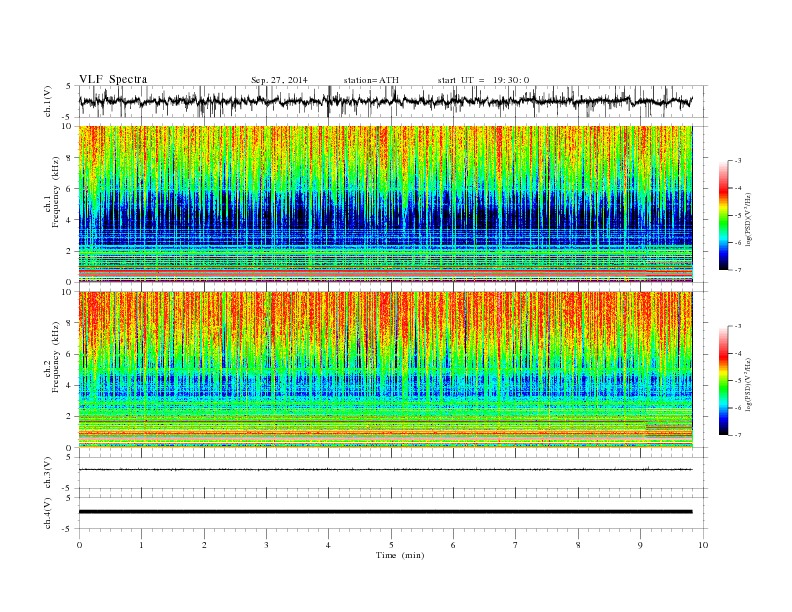
Task: Click the "ch.1(V)" waveform axis label
Action: coord(48,101)
